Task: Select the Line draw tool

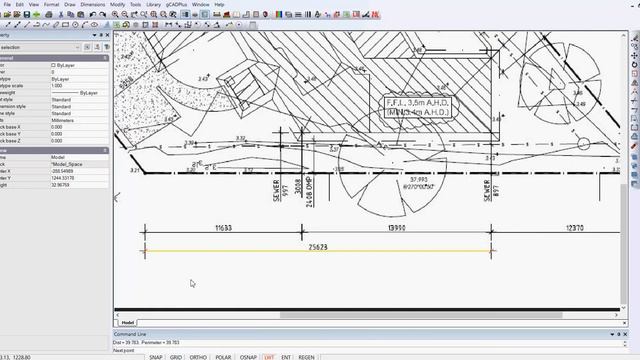Action: point(27,25)
